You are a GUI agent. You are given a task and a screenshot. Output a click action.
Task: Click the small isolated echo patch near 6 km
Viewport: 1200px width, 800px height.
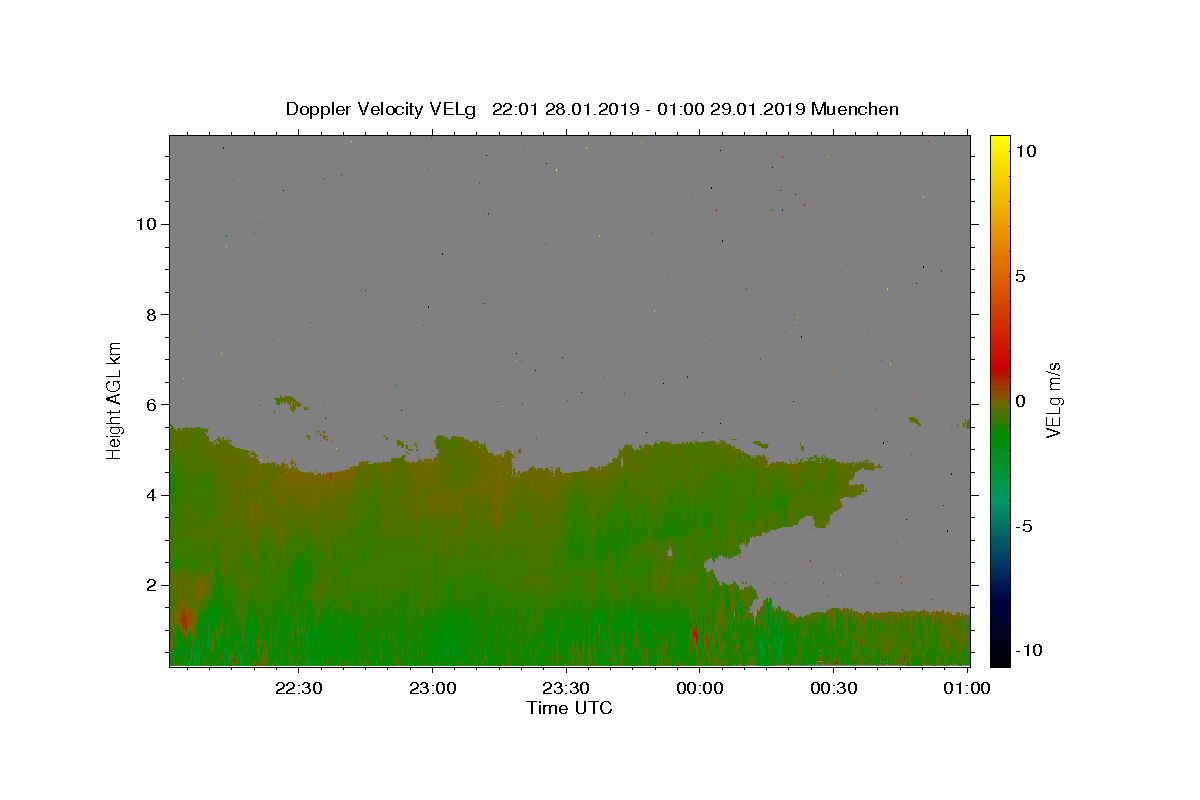click(289, 403)
